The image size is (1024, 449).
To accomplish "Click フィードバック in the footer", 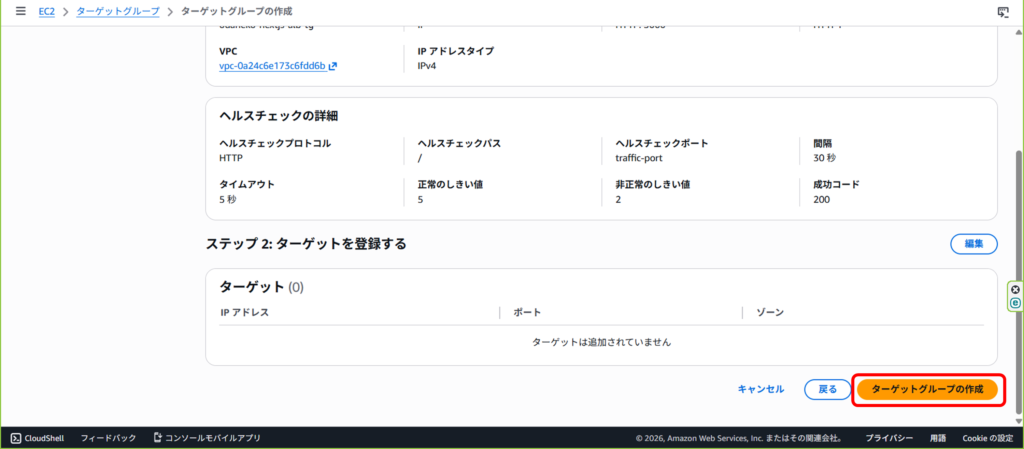I will click(108, 438).
